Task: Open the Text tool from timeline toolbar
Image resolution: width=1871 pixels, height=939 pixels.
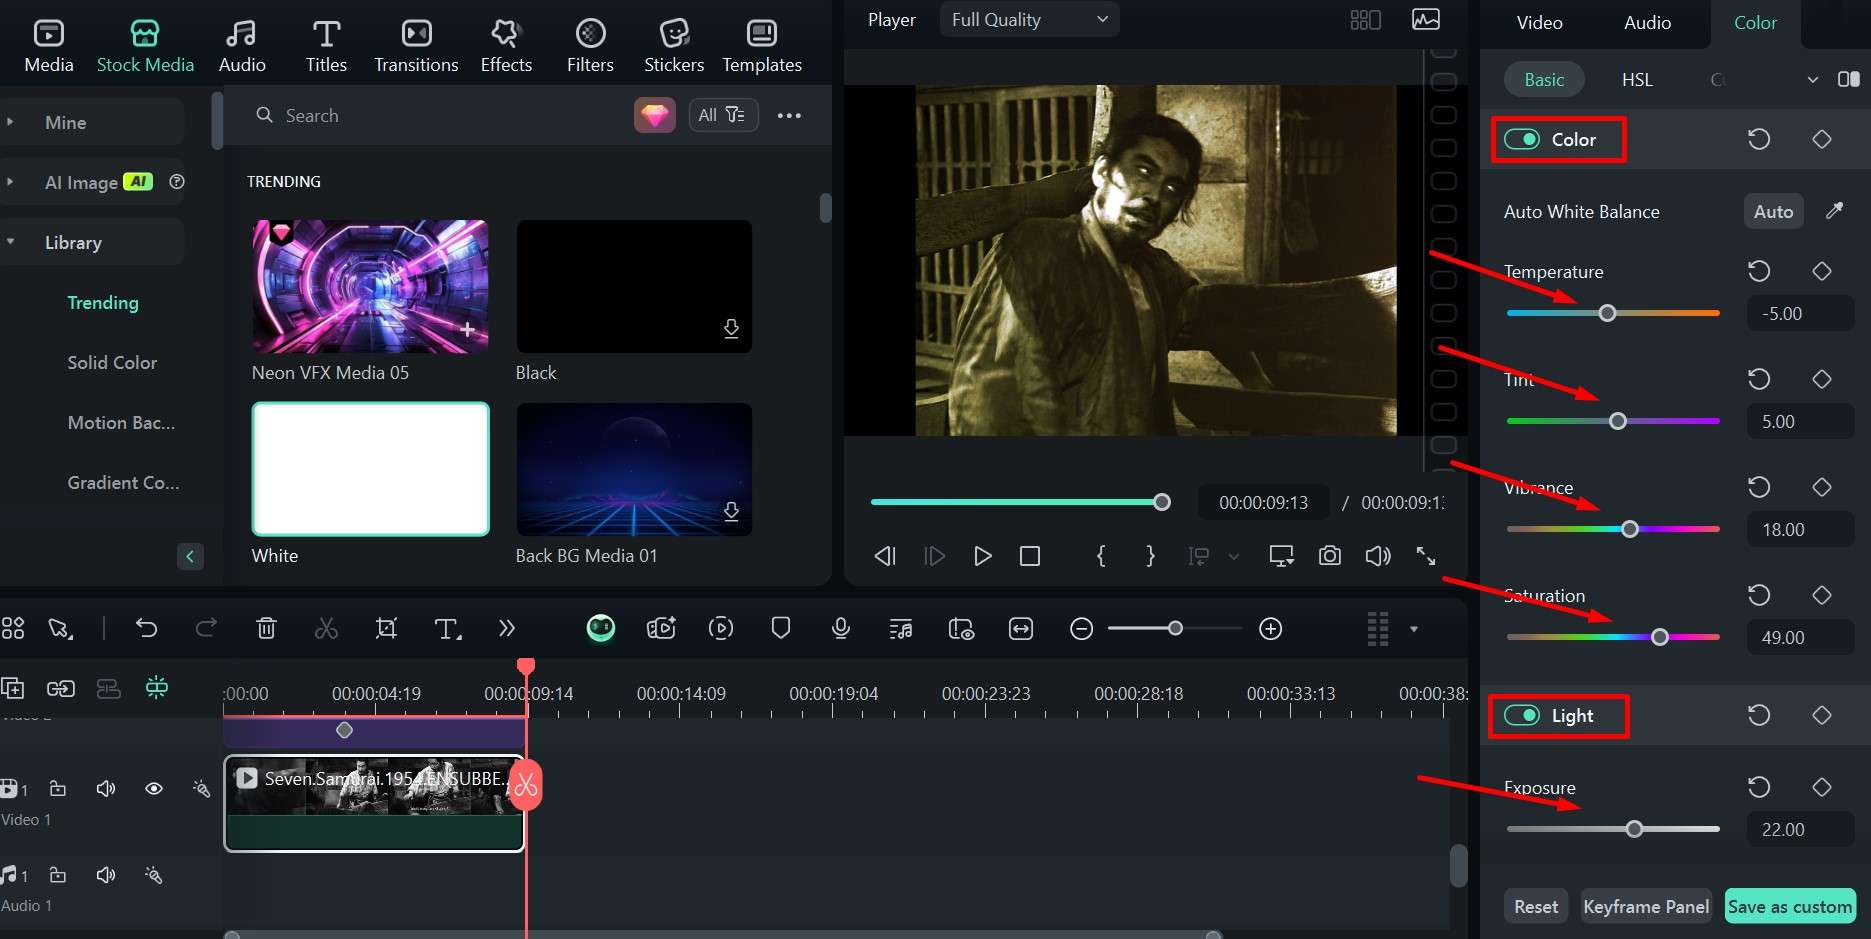Action: point(446,628)
